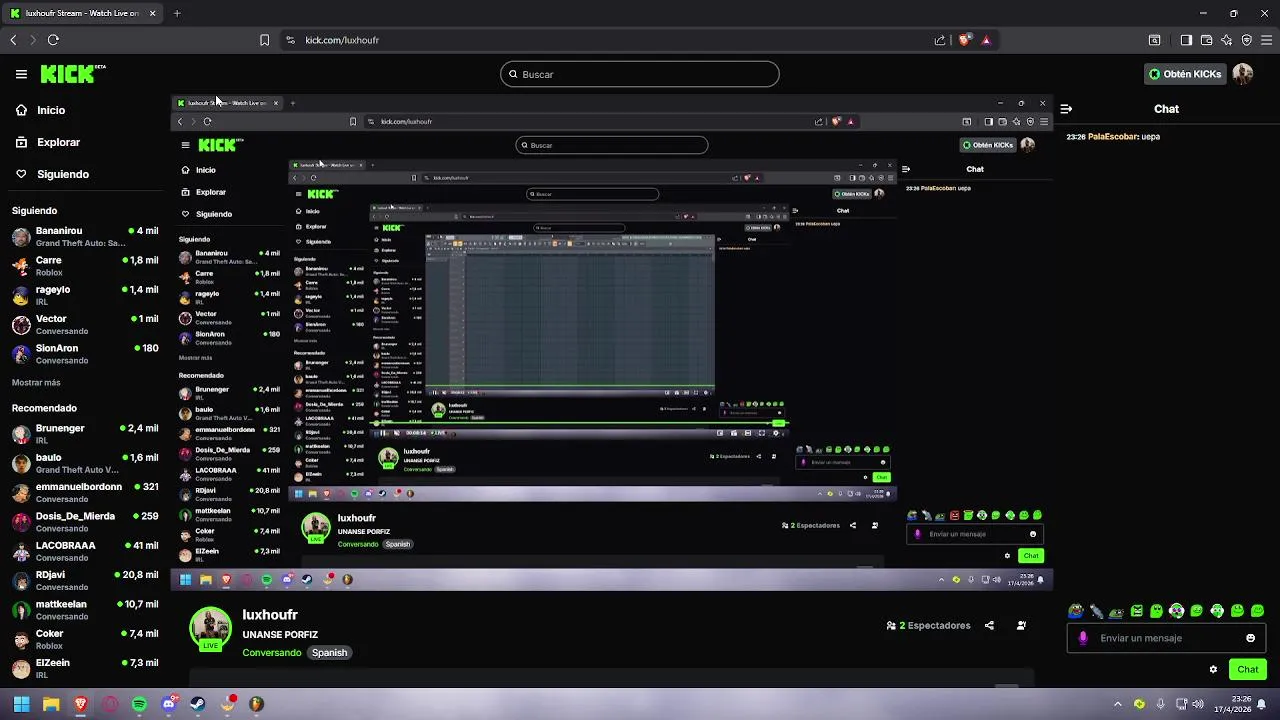Open SionAron channel in sidebar
The height and width of the screenshot is (720, 1280).
[84, 354]
